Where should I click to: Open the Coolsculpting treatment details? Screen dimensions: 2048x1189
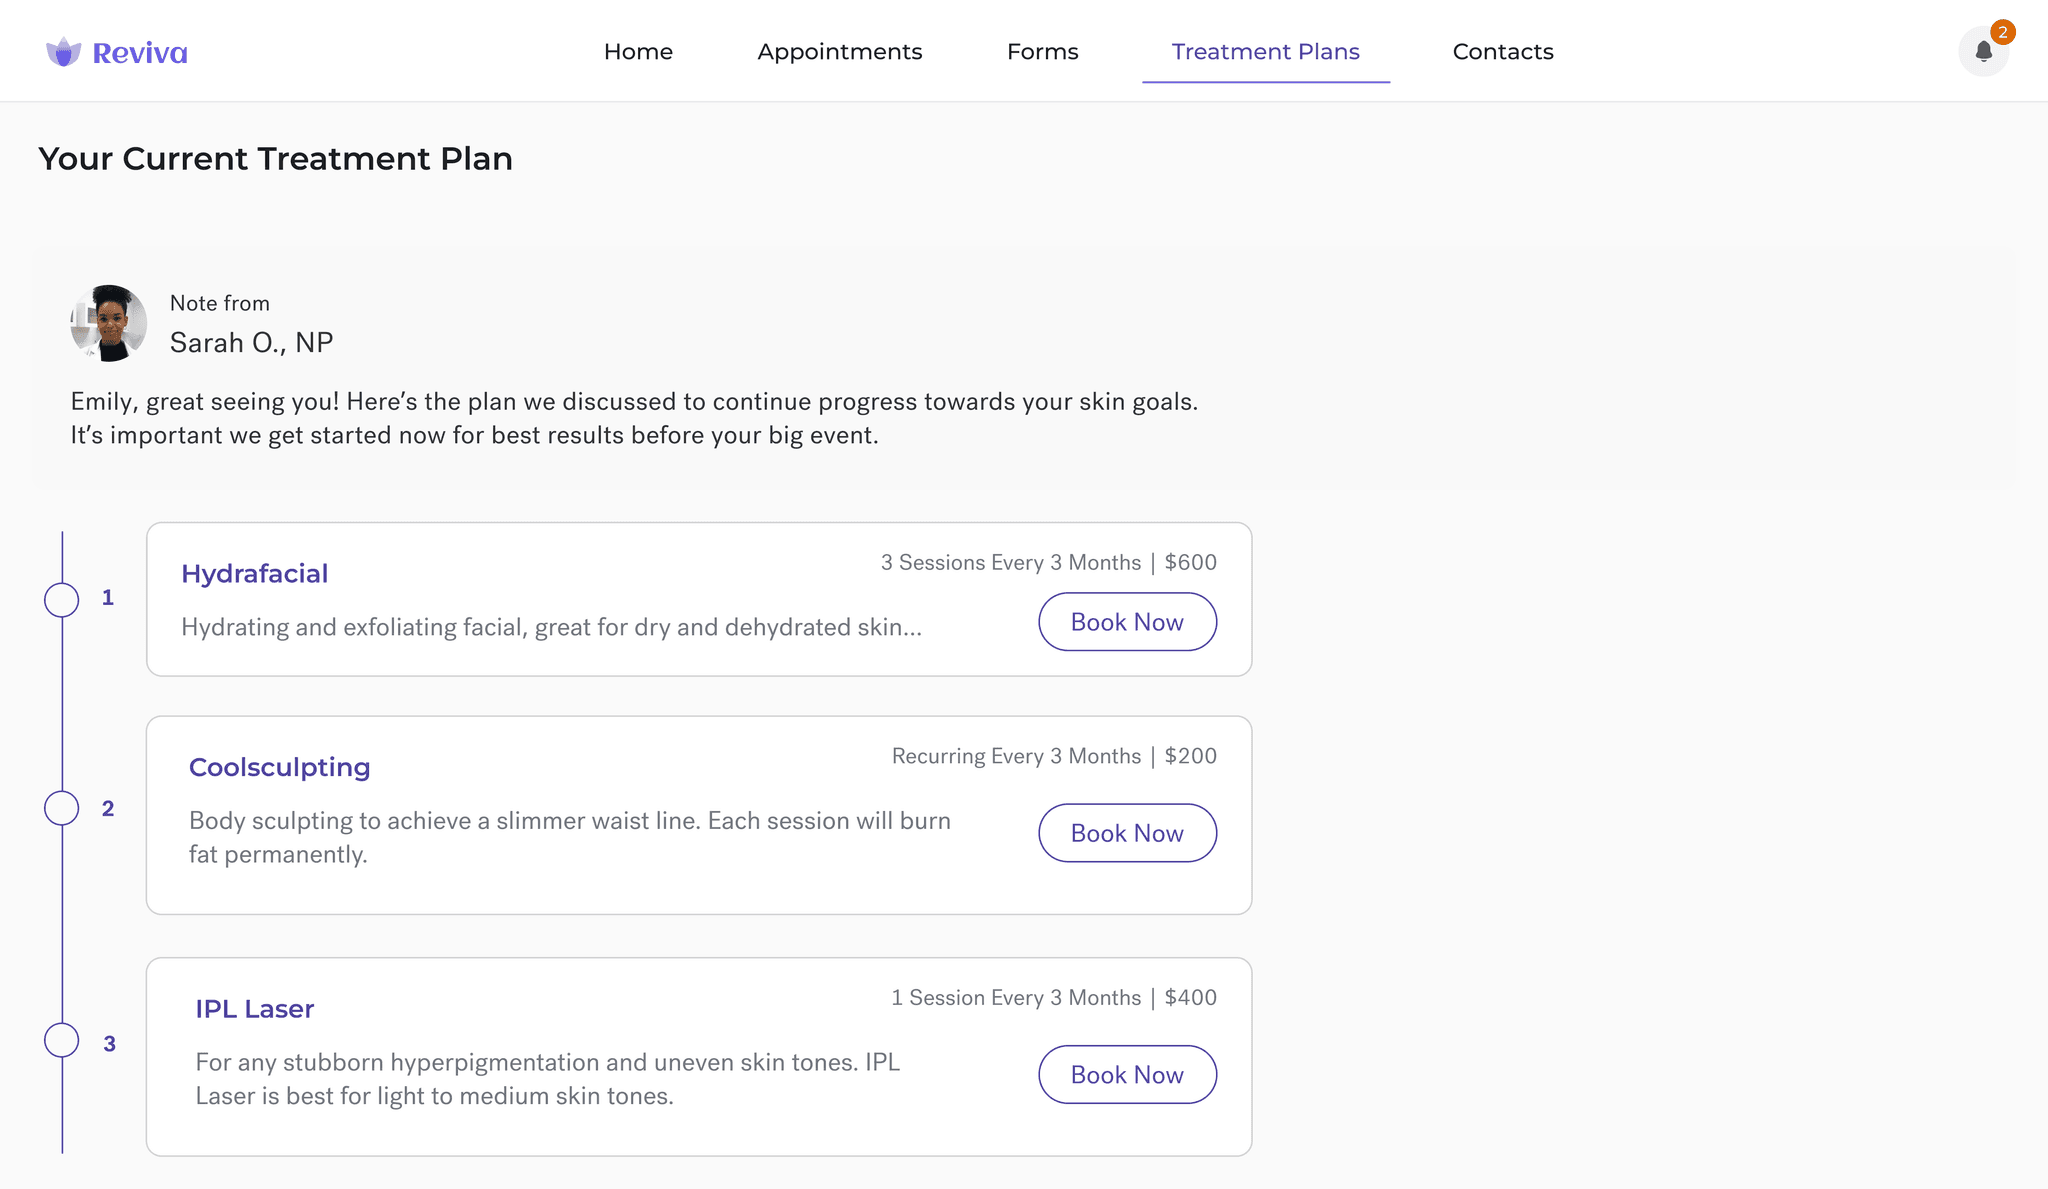pyautogui.click(x=279, y=767)
